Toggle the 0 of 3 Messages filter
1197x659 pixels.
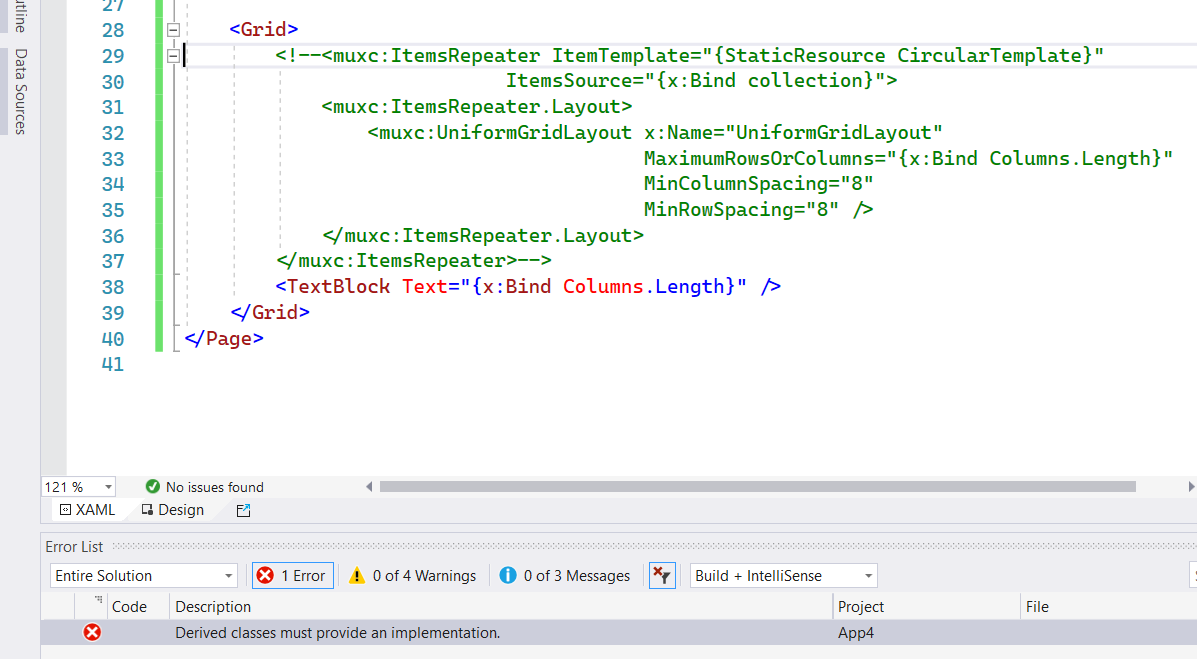pyautogui.click(x=563, y=575)
